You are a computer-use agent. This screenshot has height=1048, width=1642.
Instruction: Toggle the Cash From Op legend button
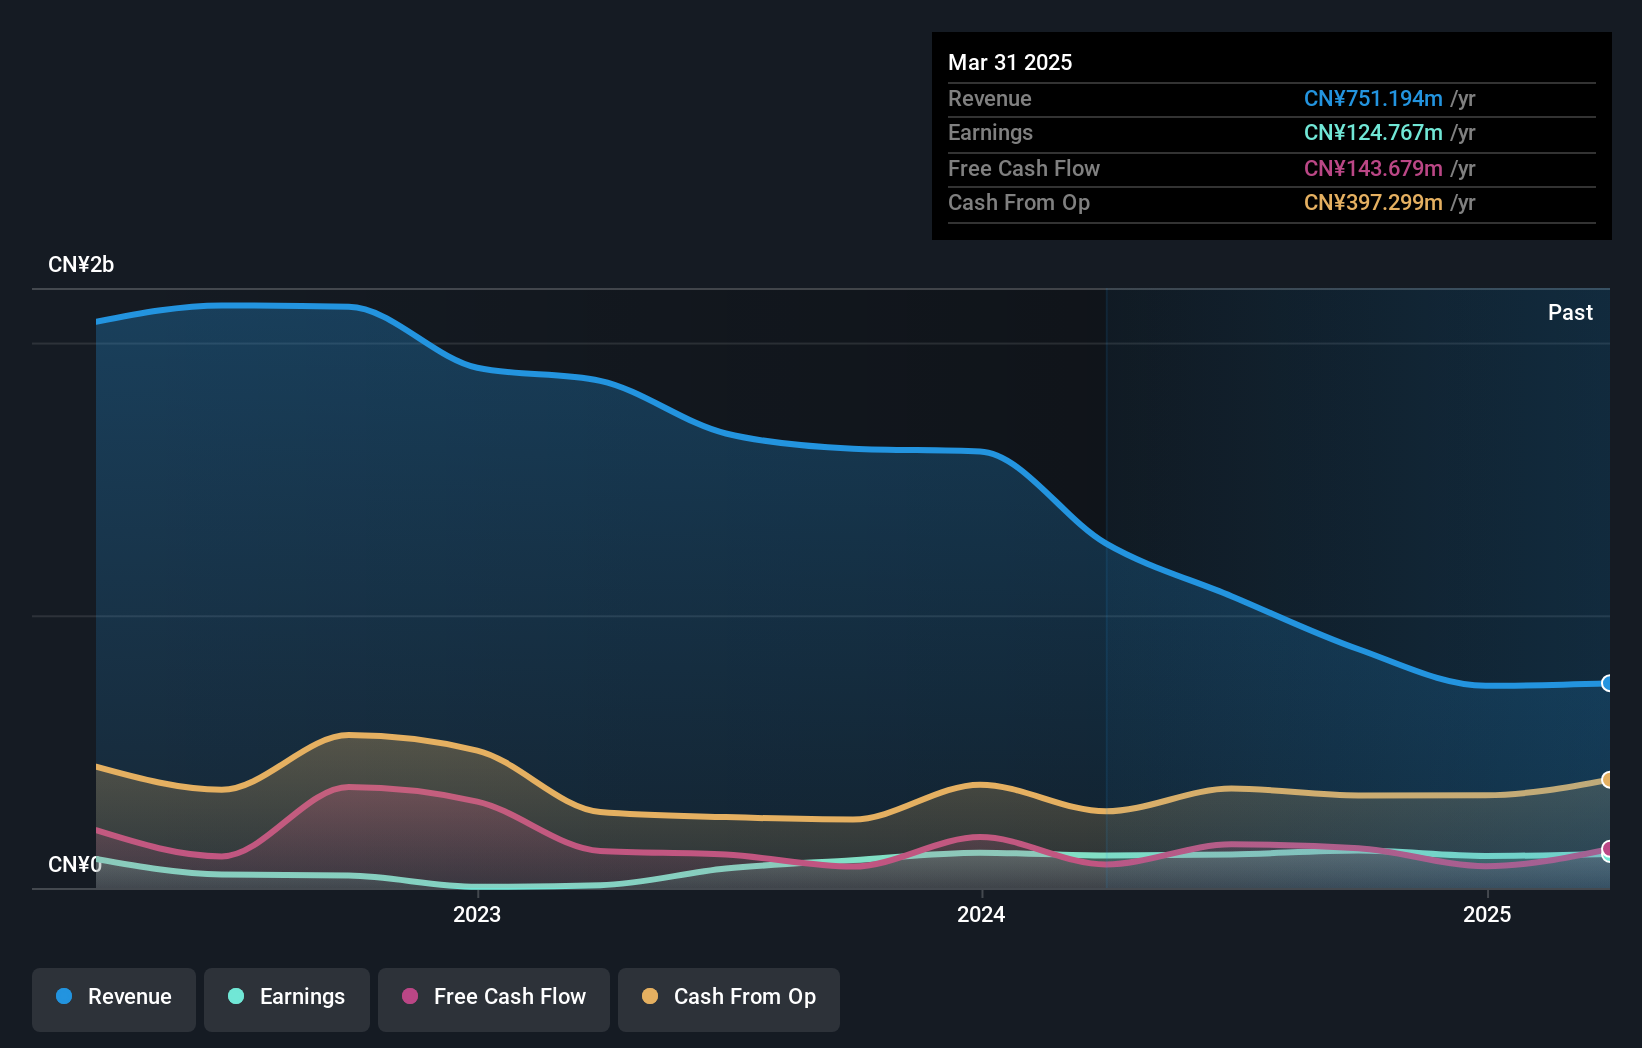729,999
